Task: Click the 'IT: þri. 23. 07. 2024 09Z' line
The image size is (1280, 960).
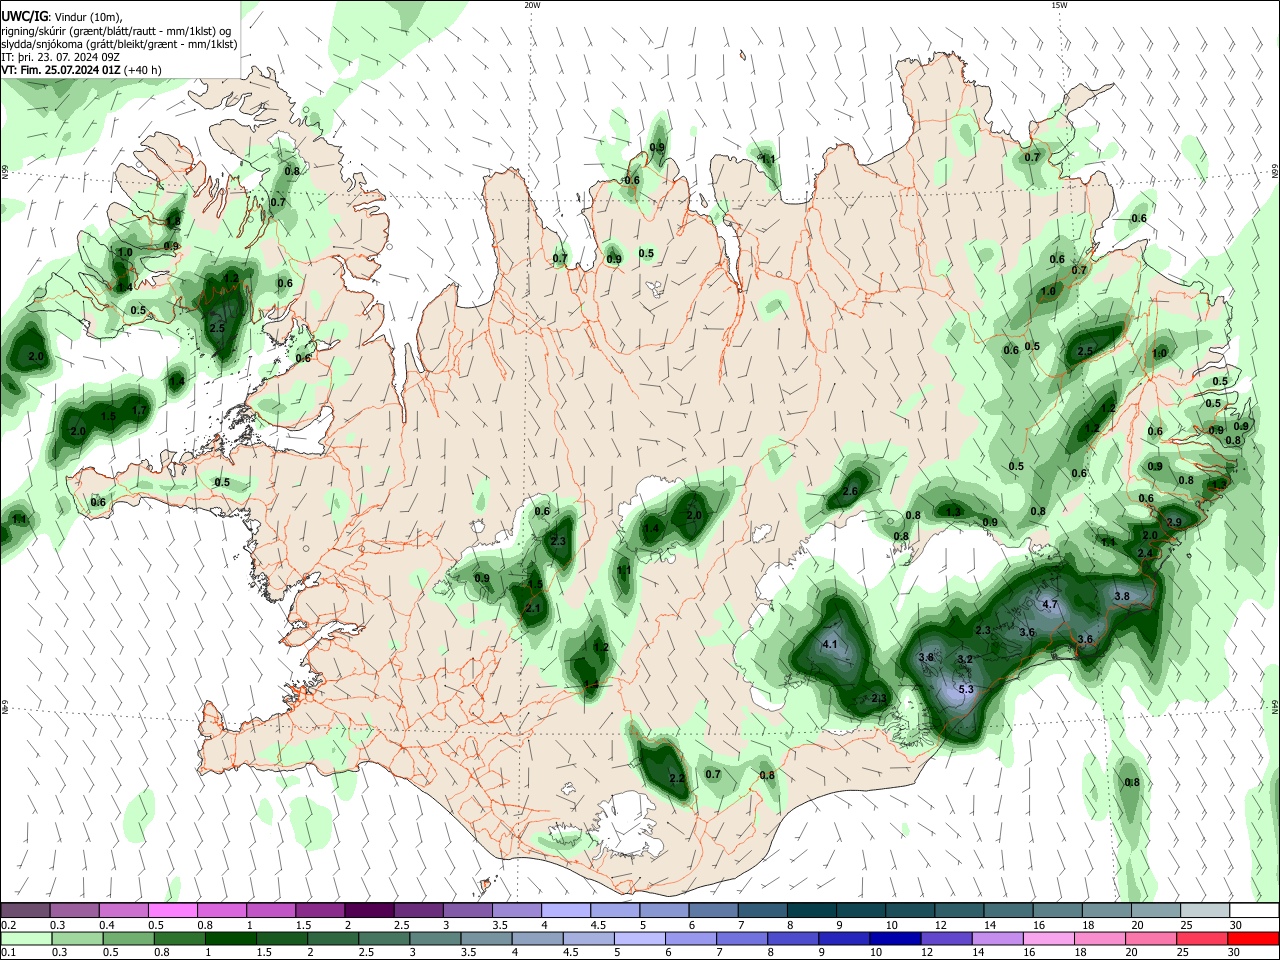Action: pyautogui.click(x=62, y=57)
